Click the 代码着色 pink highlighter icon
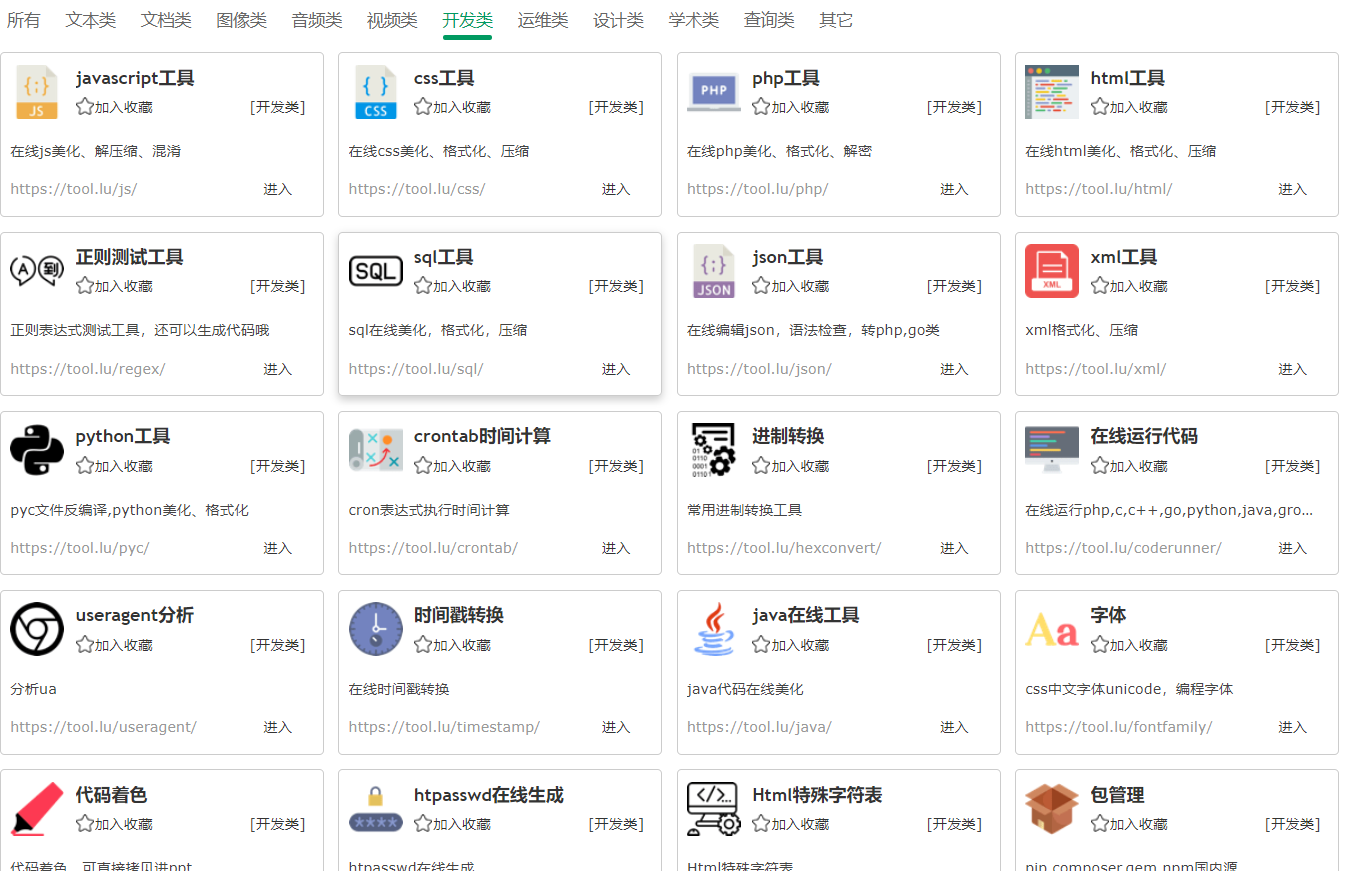The height and width of the screenshot is (871, 1351). point(37,807)
